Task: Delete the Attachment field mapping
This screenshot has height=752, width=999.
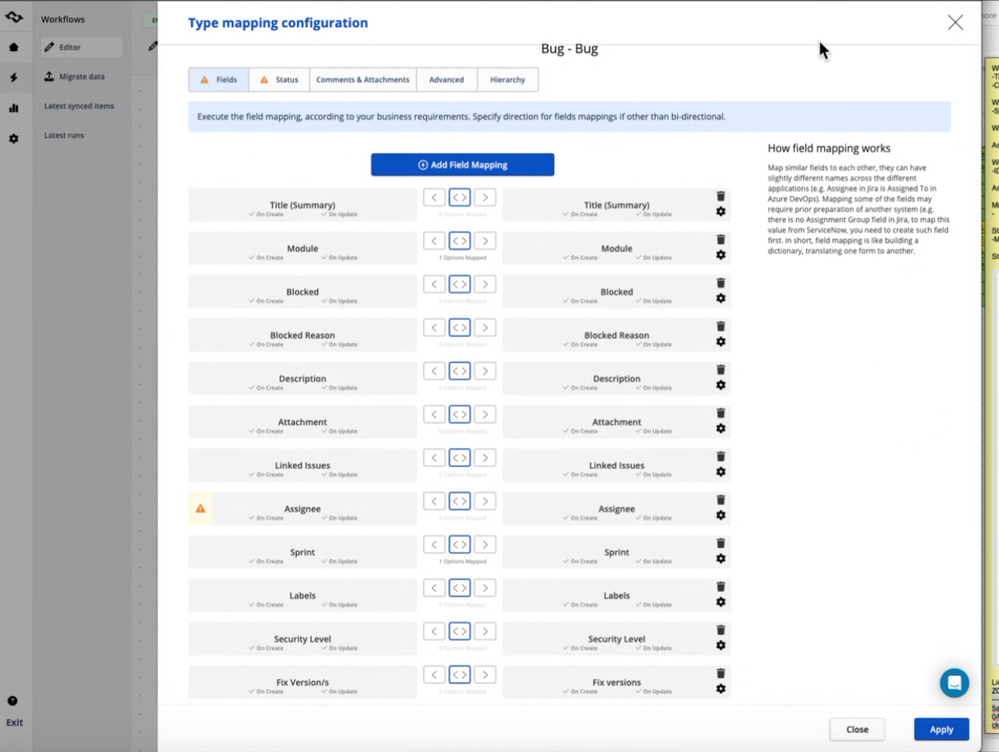Action: coord(721,413)
